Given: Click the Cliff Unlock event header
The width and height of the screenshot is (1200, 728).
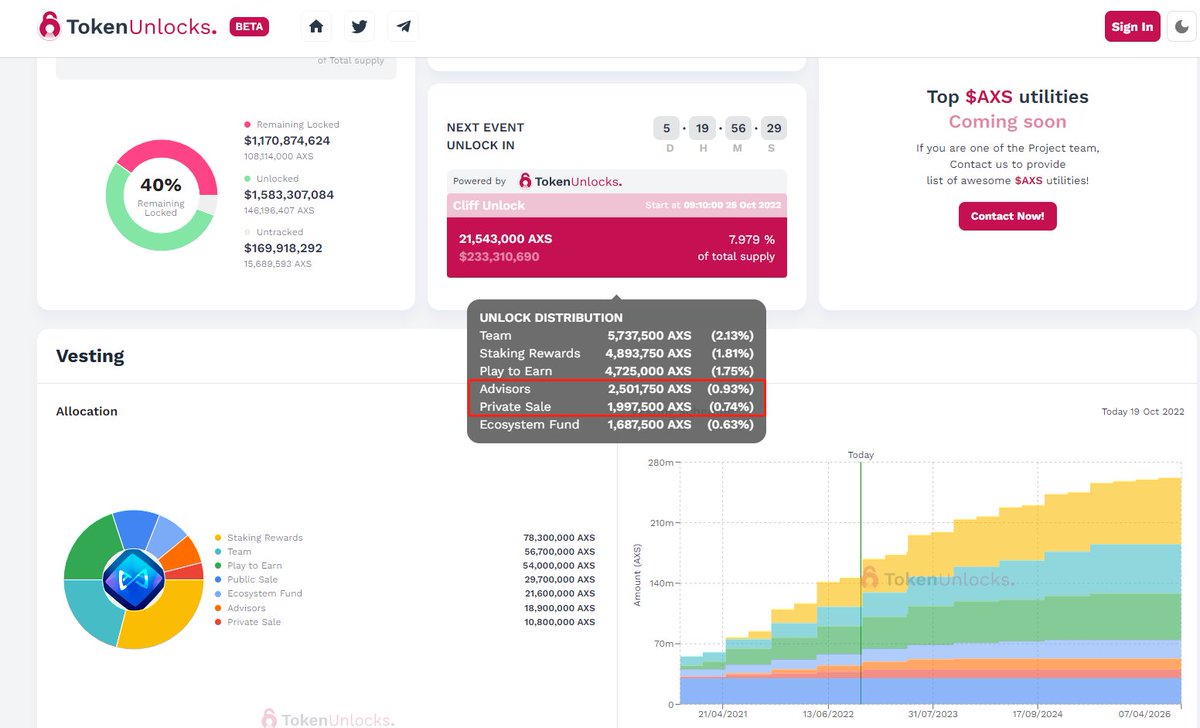Looking at the screenshot, I should coord(617,205).
